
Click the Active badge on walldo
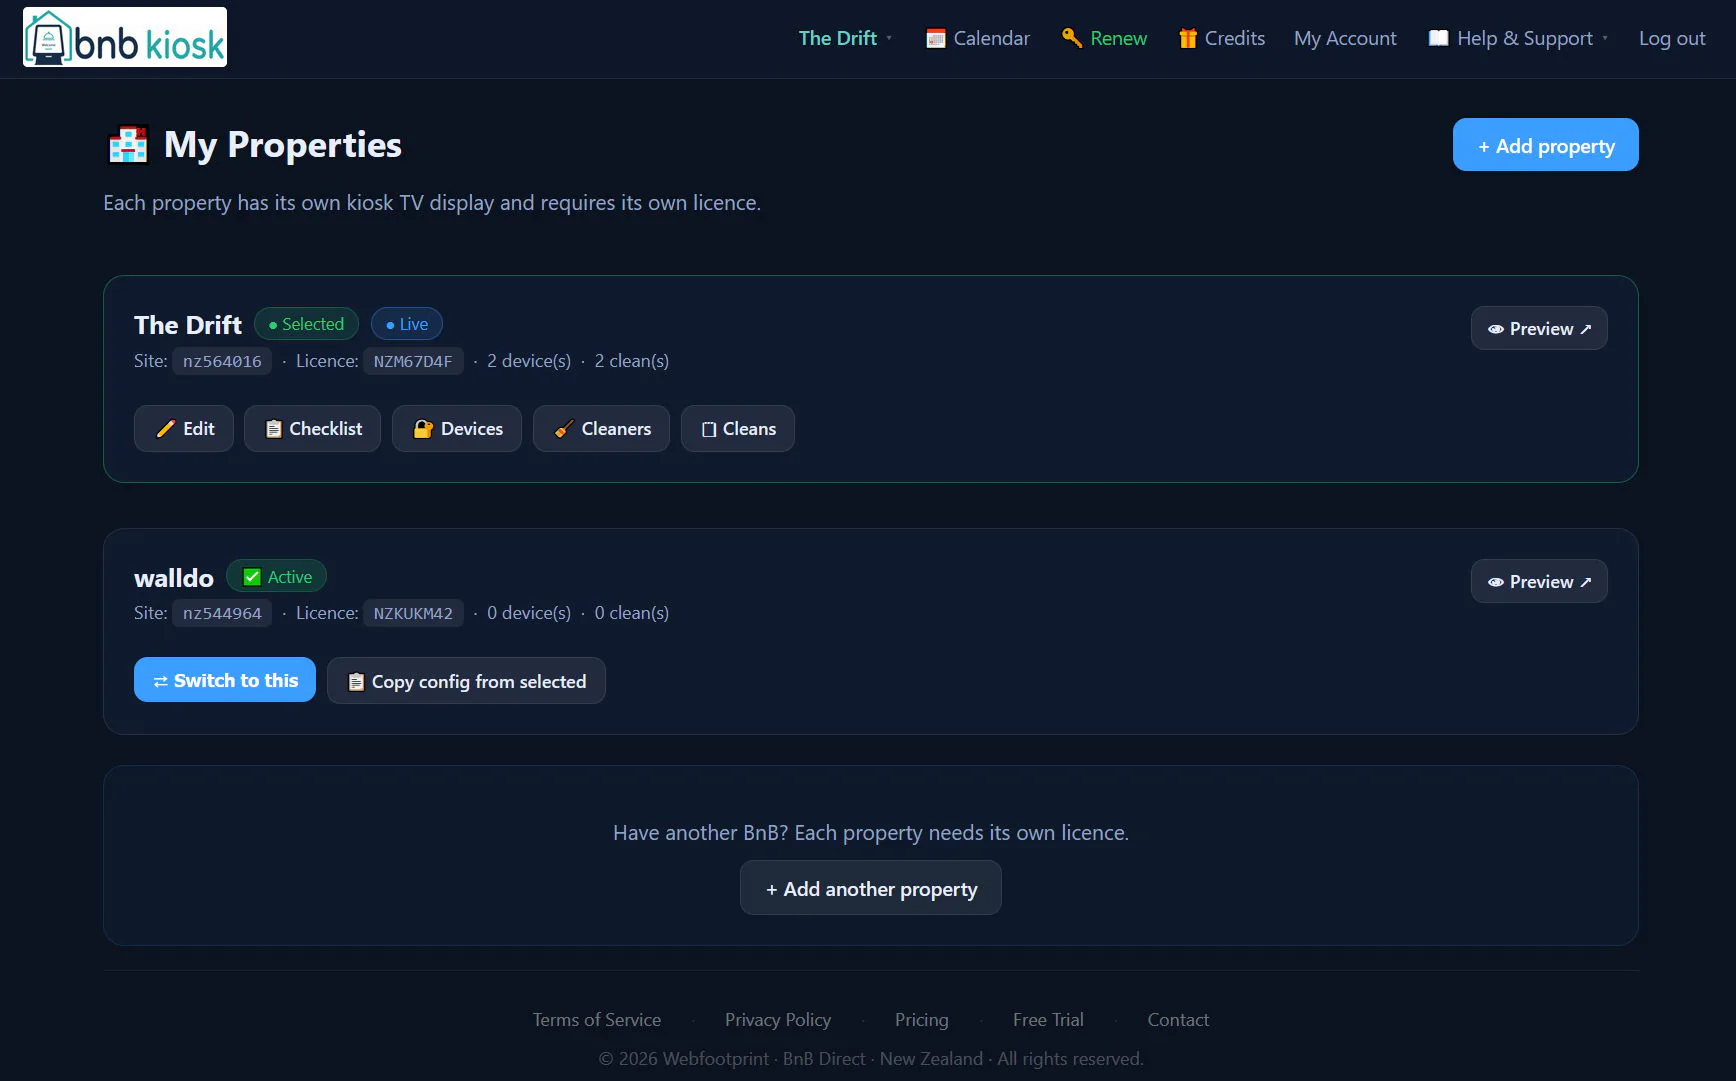coord(277,577)
